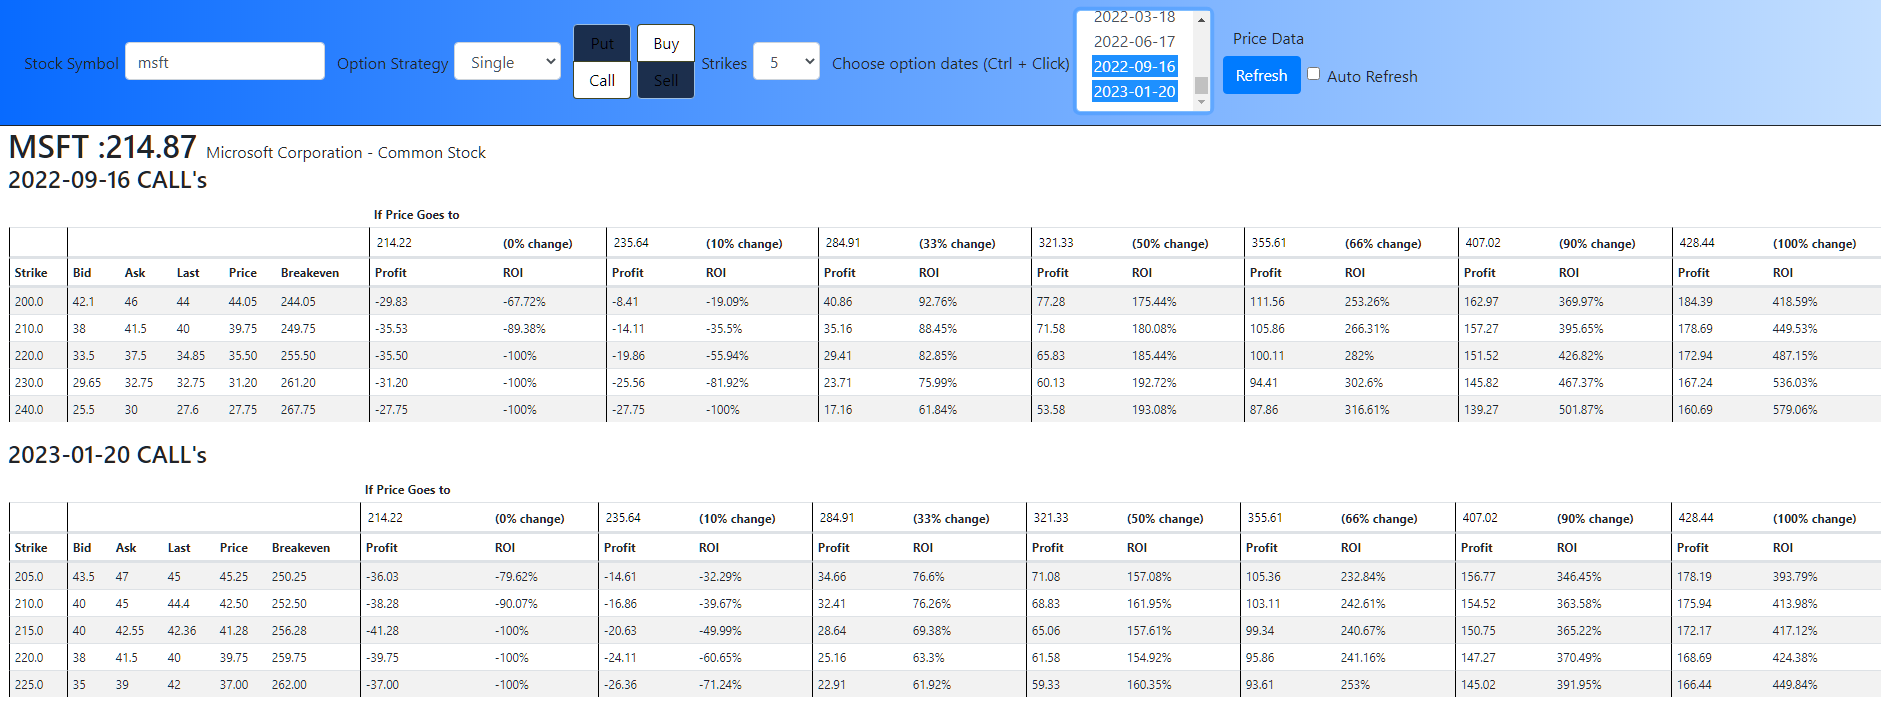Click ROI value 579.06%
The width and height of the screenshot is (1881, 719).
tap(1795, 409)
